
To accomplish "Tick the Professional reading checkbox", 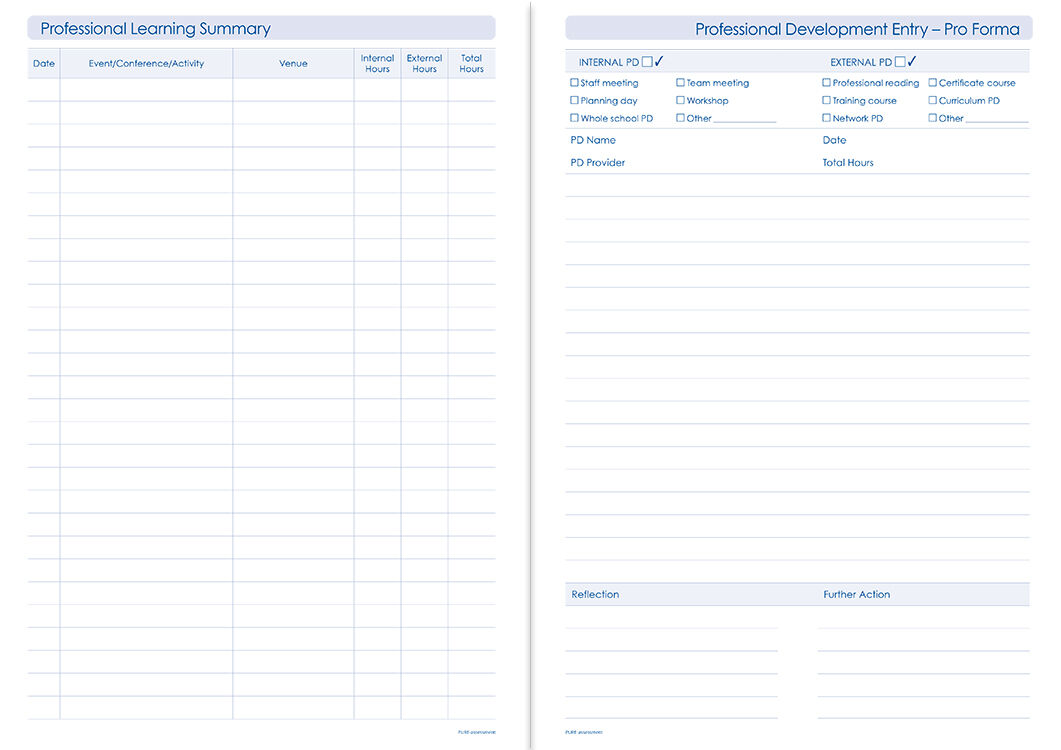I will tap(826, 83).
